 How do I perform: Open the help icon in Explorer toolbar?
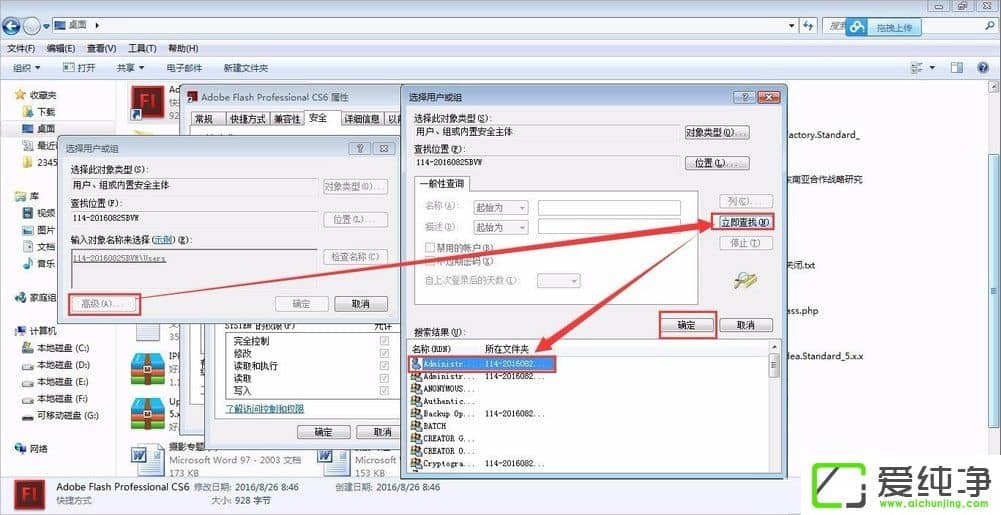click(x=983, y=68)
